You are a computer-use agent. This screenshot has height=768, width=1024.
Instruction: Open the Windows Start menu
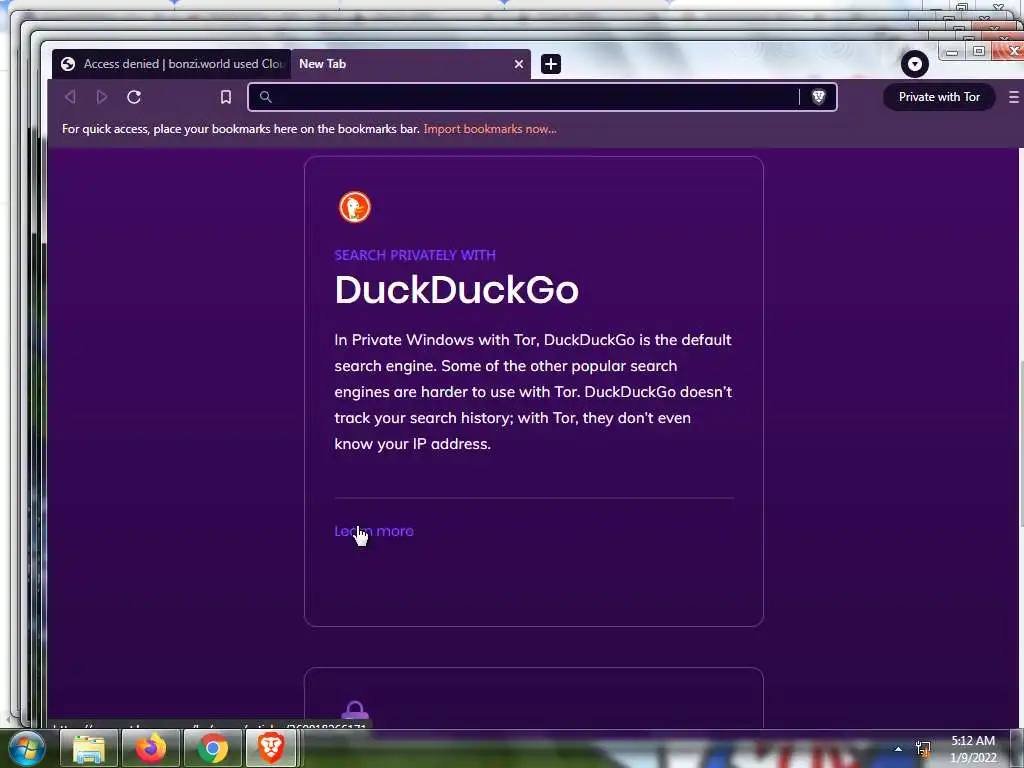pyautogui.click(x=26, y=748)
